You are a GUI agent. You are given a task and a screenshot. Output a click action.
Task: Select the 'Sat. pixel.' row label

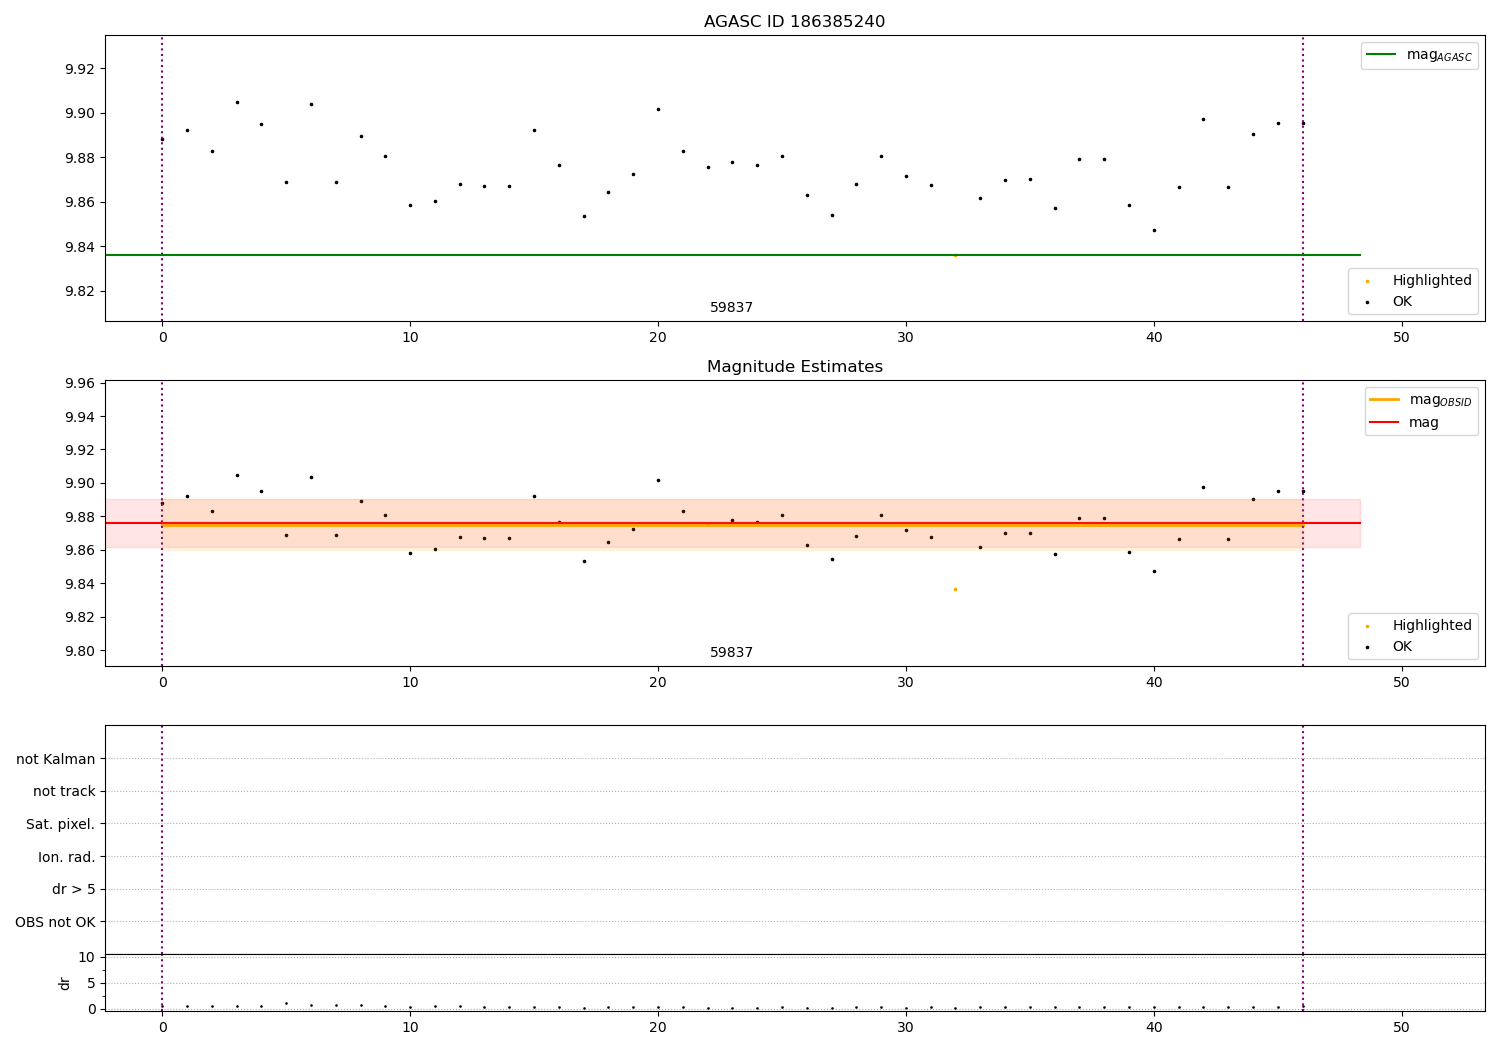(61, 825)
